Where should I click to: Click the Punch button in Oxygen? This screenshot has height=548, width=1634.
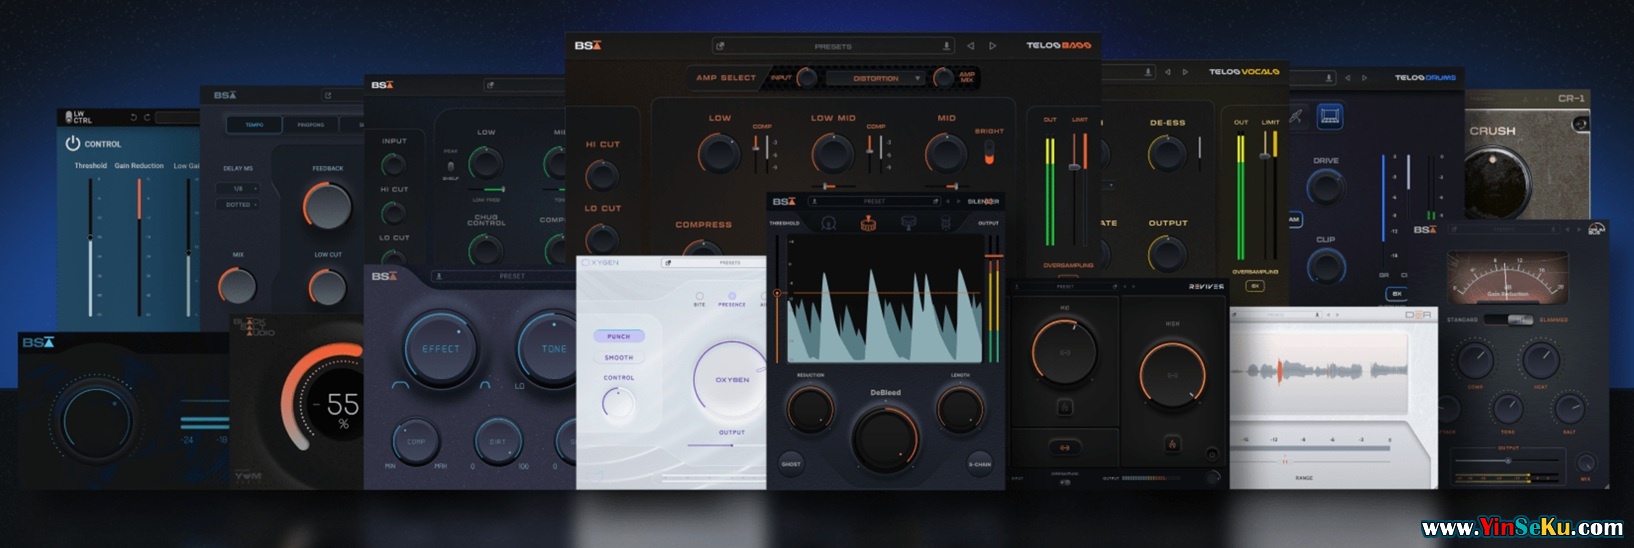619,337
